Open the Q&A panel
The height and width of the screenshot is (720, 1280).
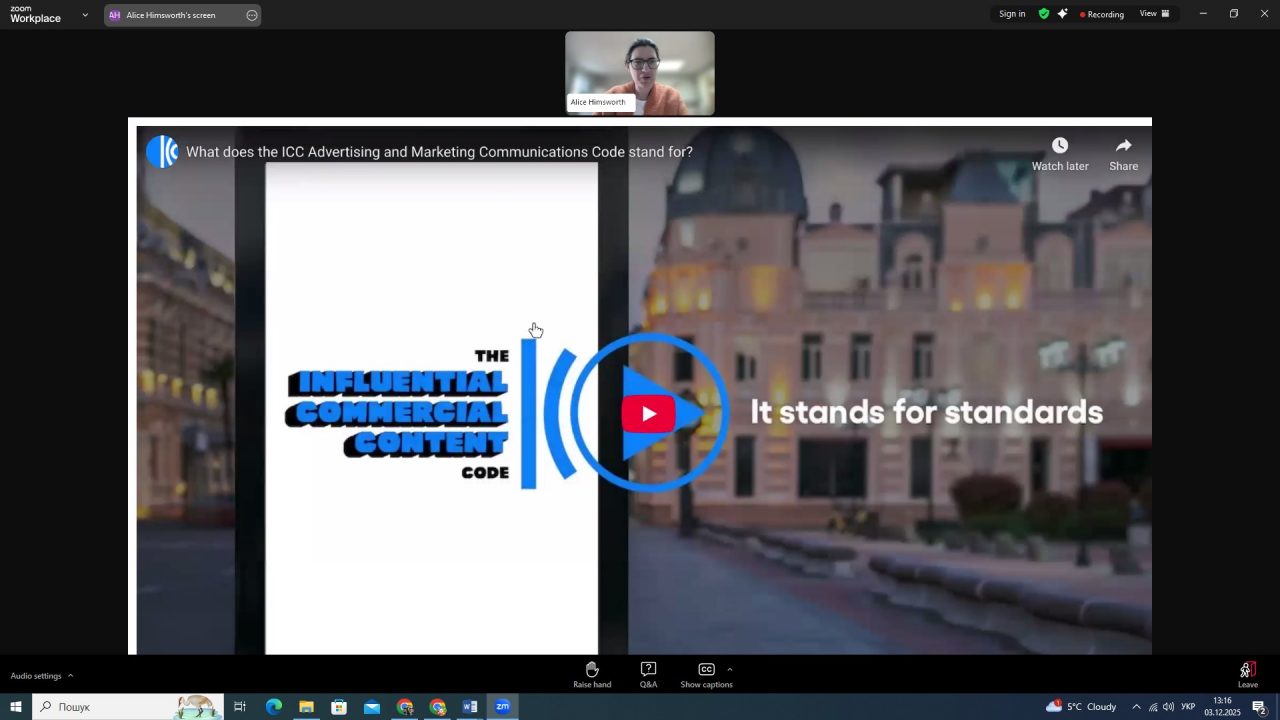click(x=648, y=674)
